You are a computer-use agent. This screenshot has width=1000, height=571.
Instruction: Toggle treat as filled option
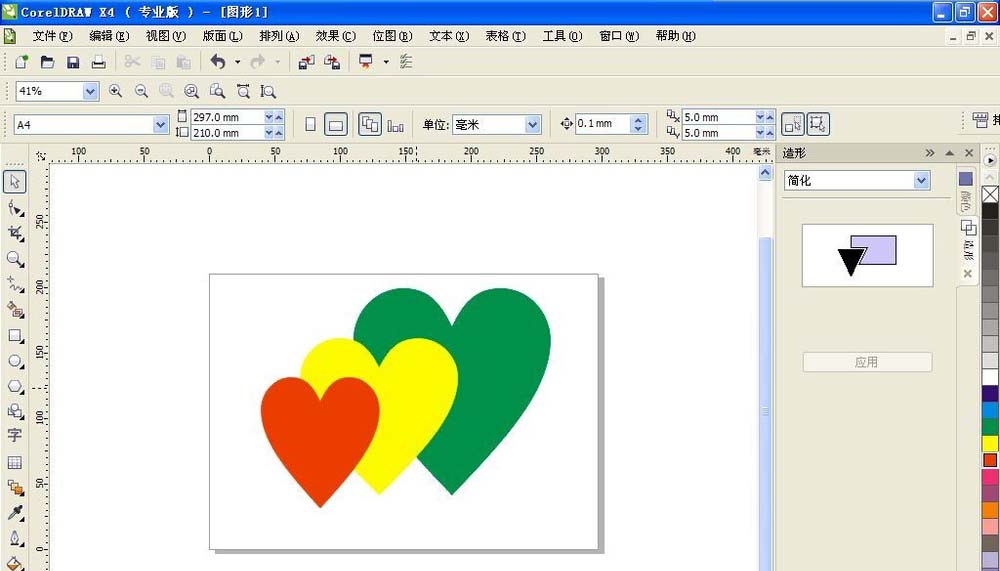[793, 125]
